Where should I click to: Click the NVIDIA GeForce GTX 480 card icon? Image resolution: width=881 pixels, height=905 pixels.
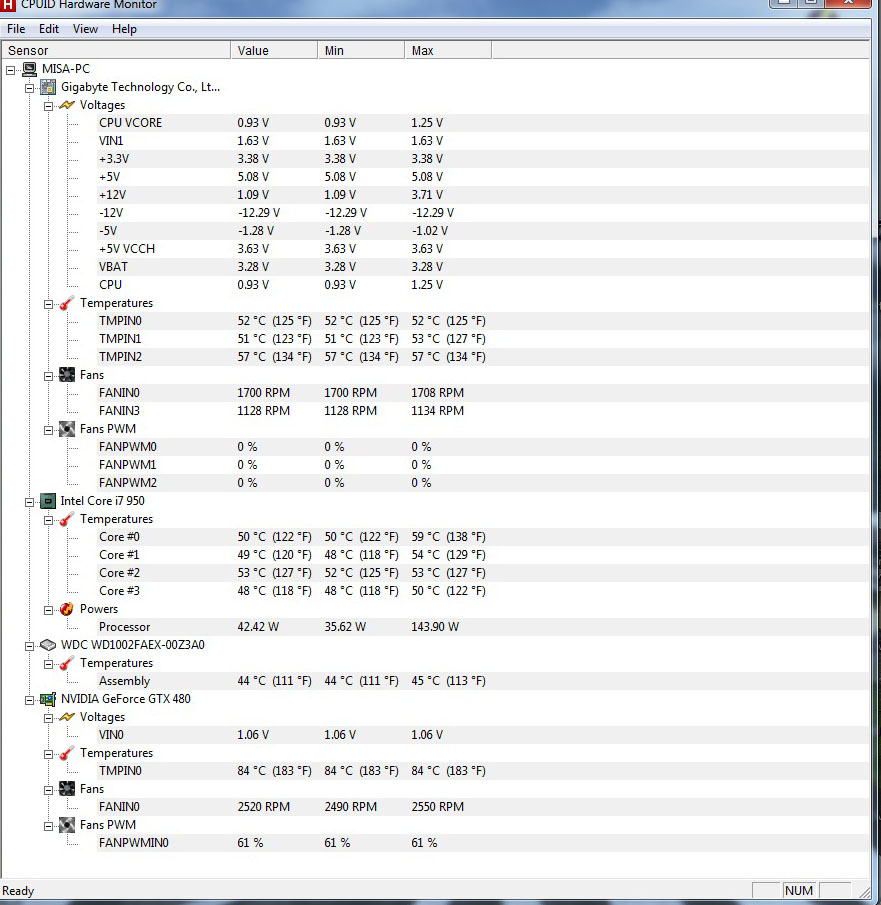point(48,699)
